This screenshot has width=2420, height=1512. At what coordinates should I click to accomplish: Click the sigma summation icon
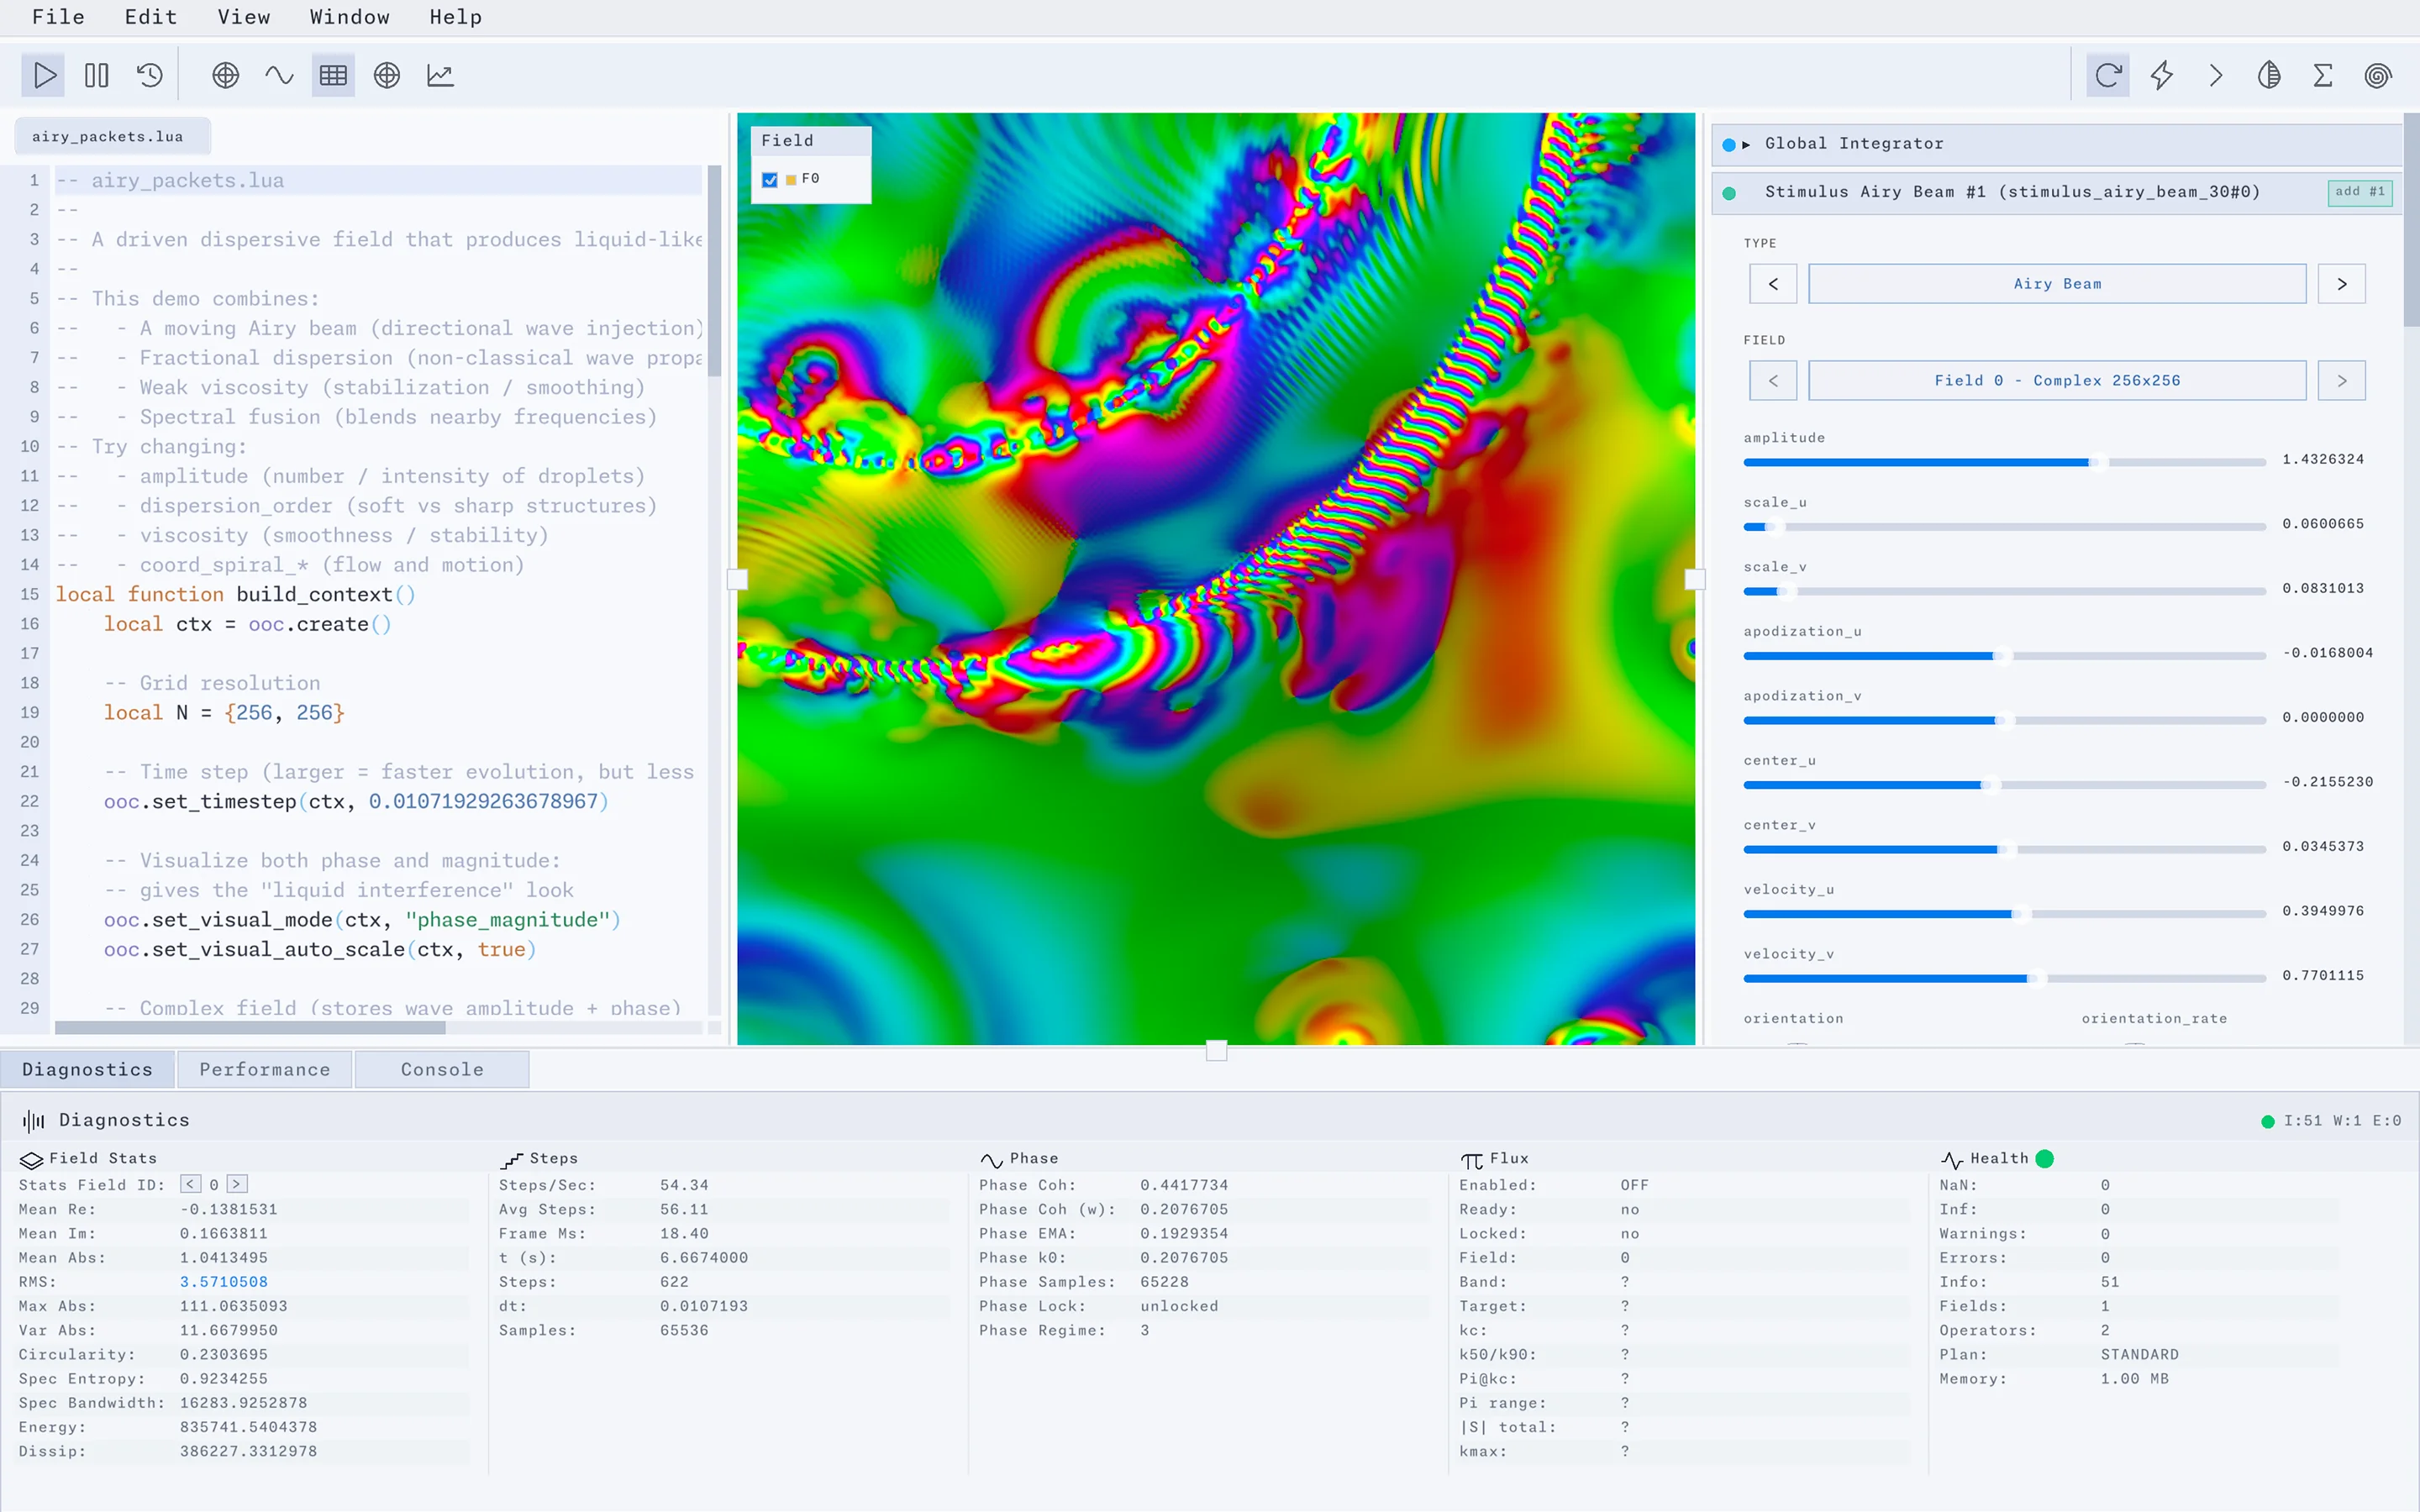[2323, 75]
